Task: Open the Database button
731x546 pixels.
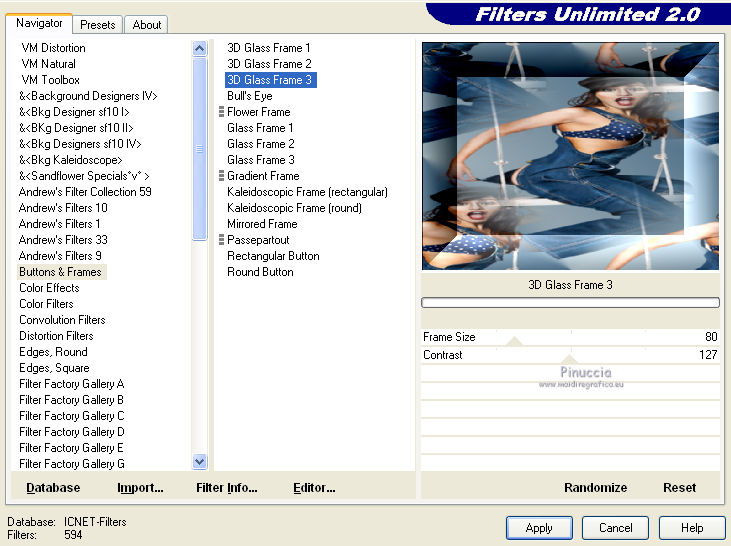Action: (53, 487)
